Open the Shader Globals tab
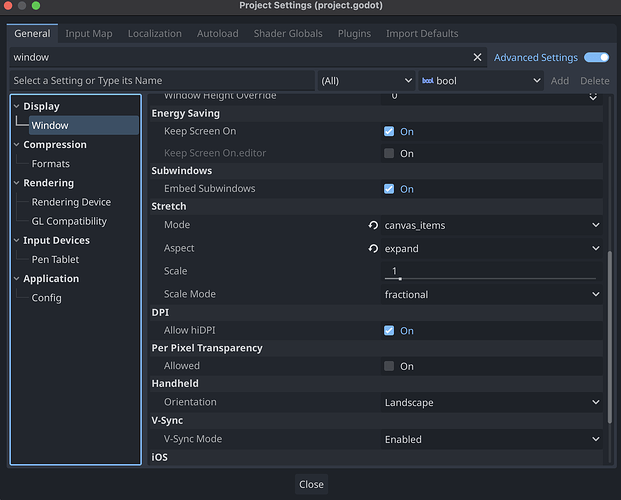621x500 pixels. [x=288, y=34]
